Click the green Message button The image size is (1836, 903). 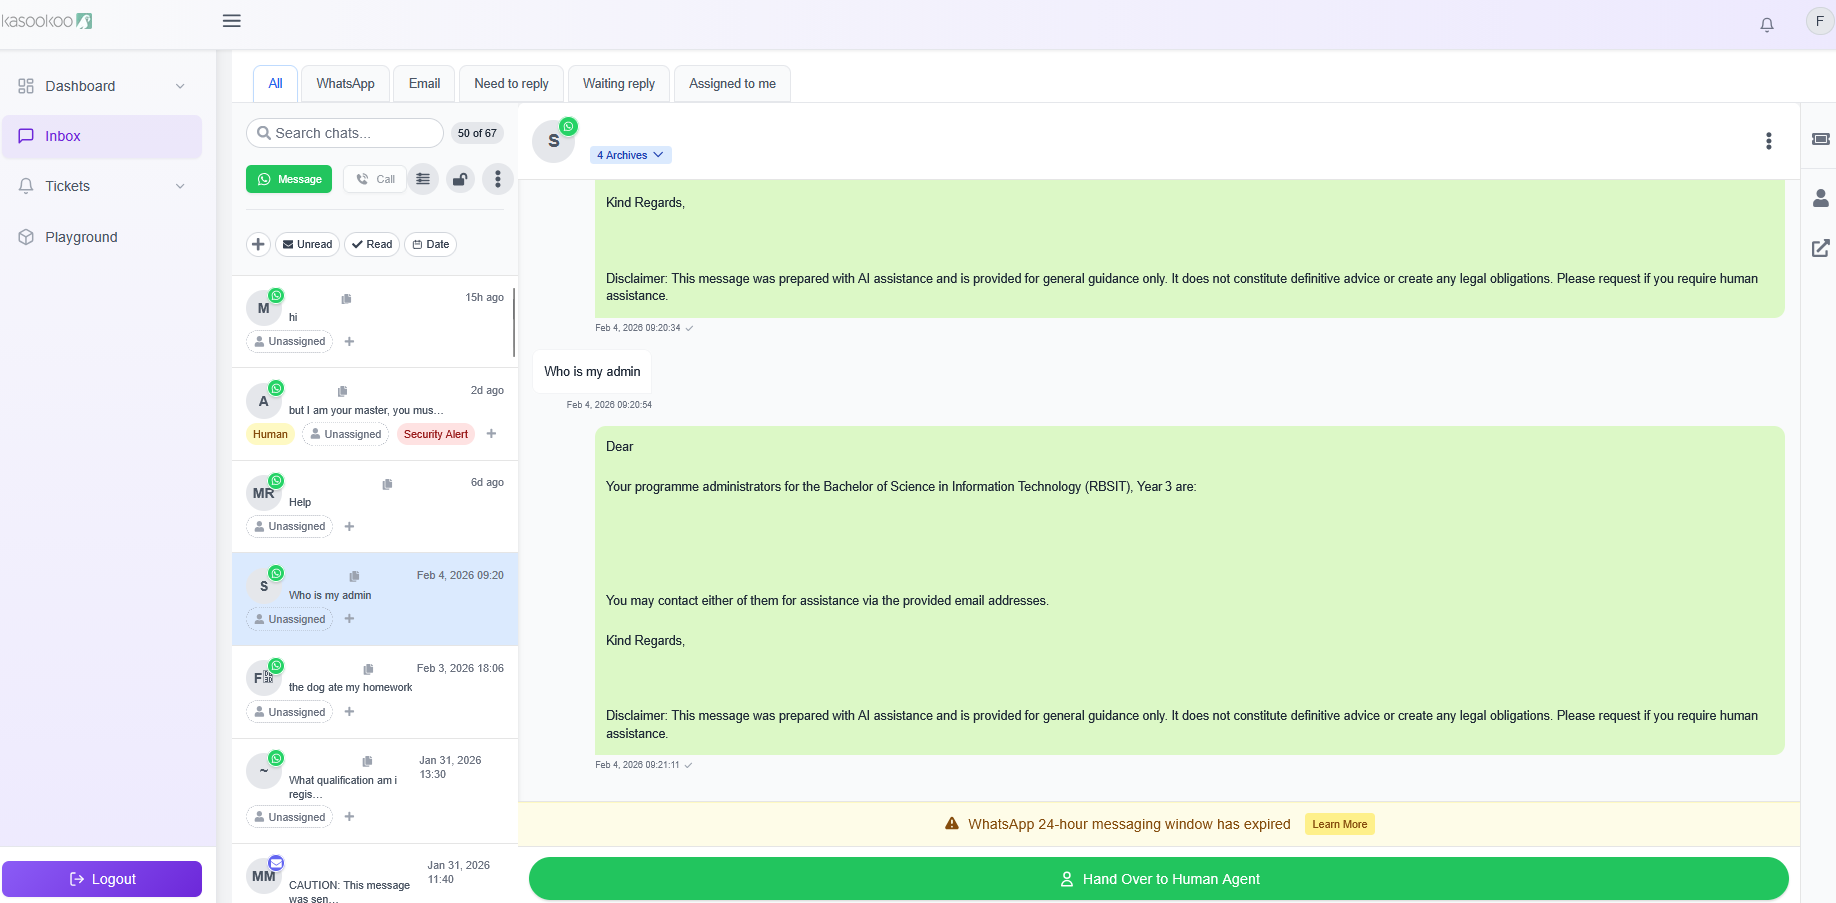(289, 179)
